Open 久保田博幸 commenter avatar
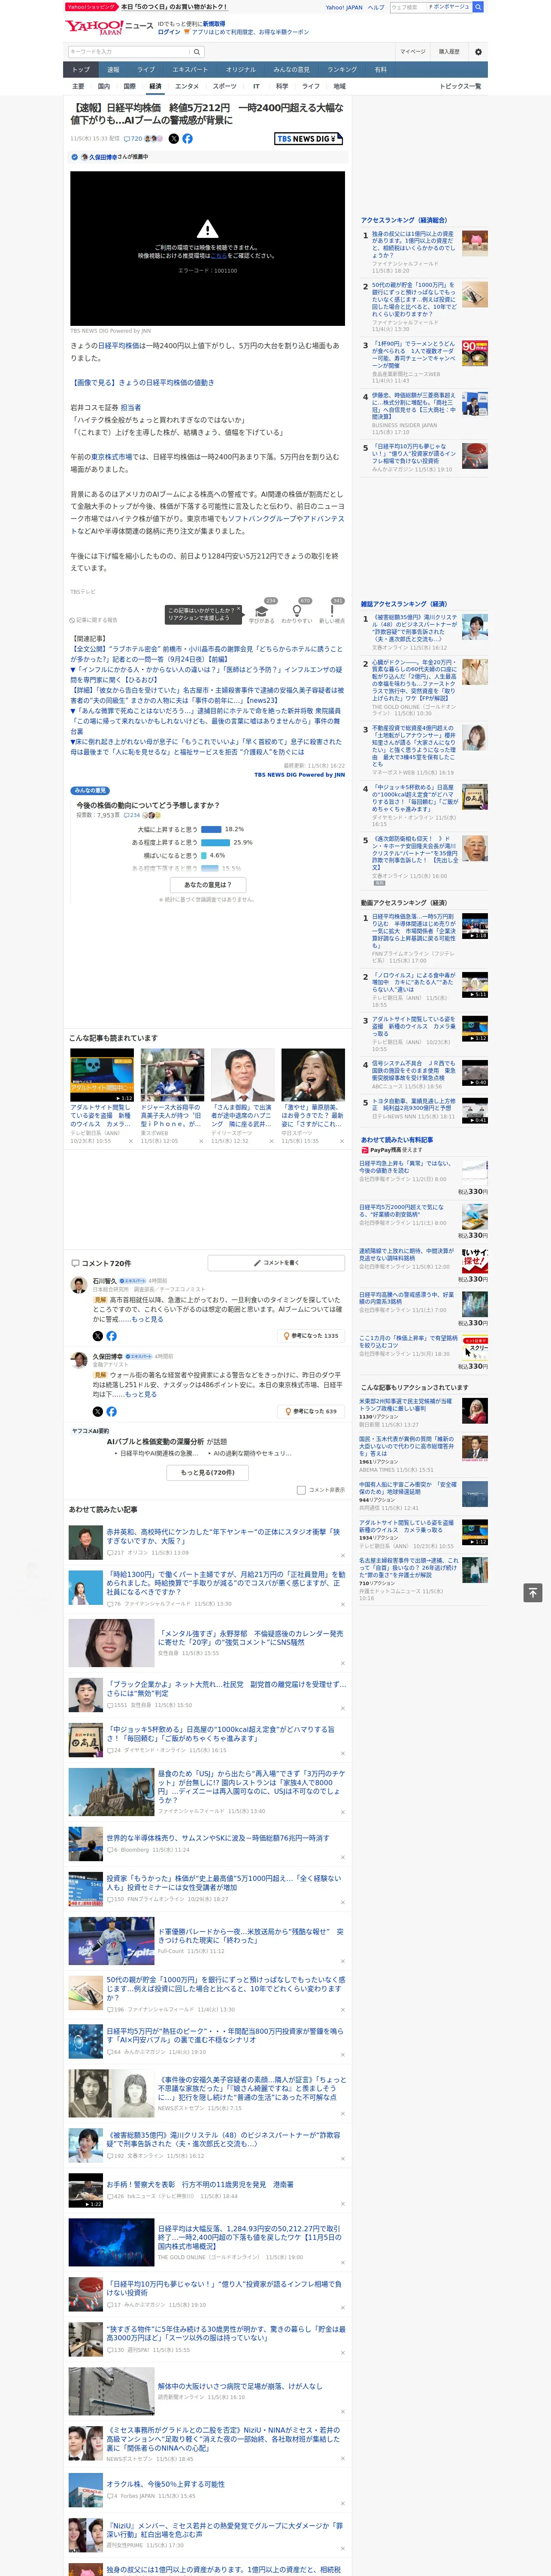551x2576 pixels. point(78,1361)
